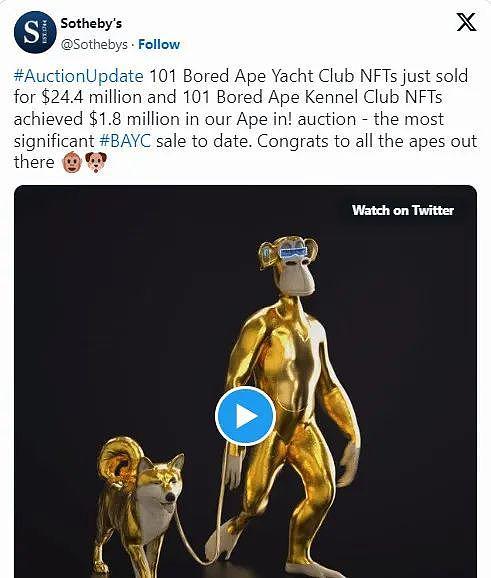This screenshot has width=491, height=578.
Task: Open the #BAYC hashtag
Action: click(x=125, y=141)
